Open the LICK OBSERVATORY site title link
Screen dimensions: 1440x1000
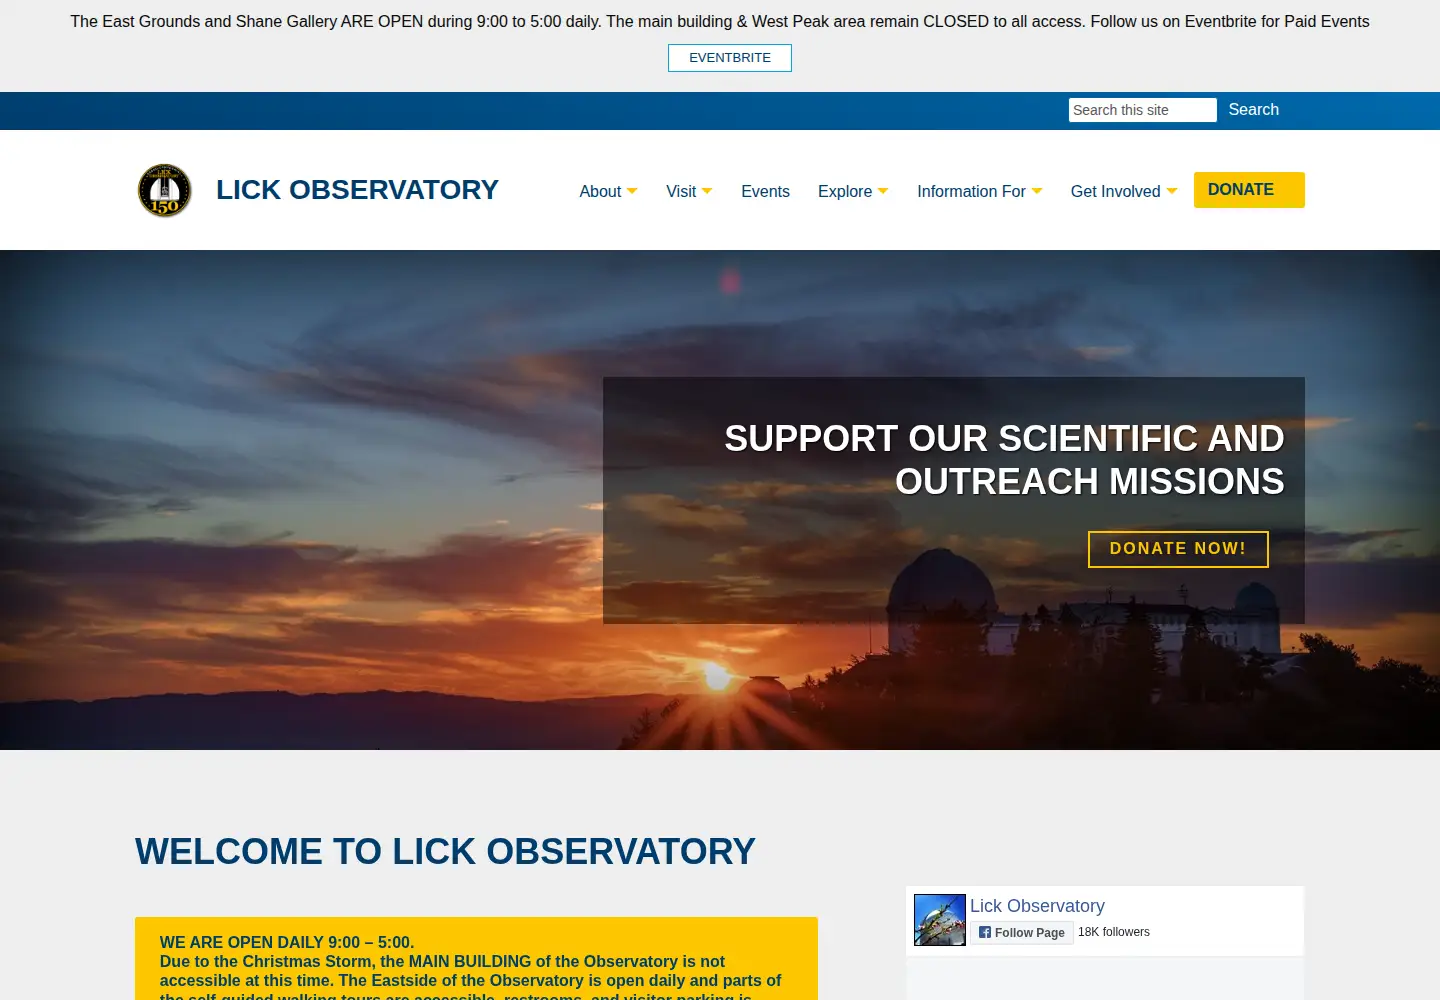point(357,190)
